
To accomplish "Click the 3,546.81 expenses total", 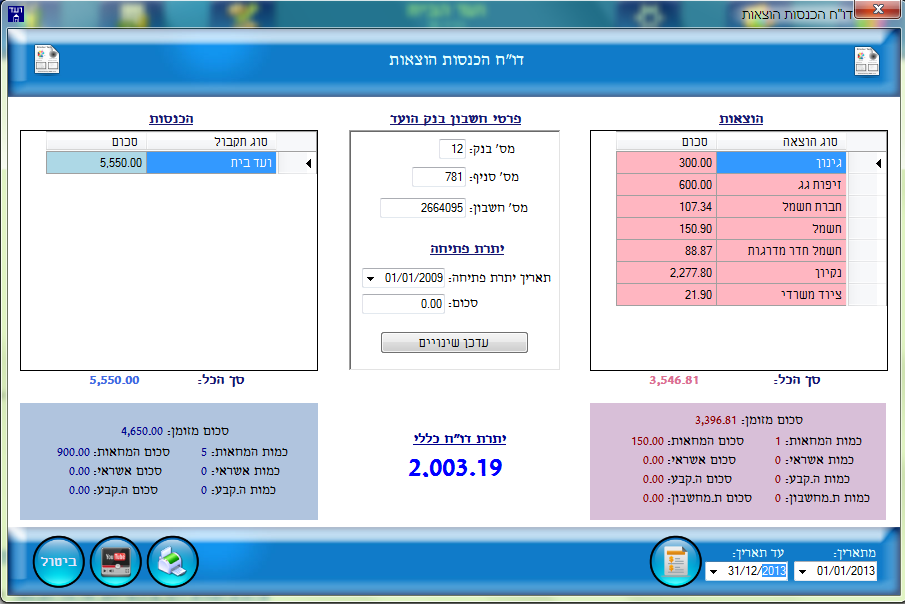I will [x=674, y=380].
